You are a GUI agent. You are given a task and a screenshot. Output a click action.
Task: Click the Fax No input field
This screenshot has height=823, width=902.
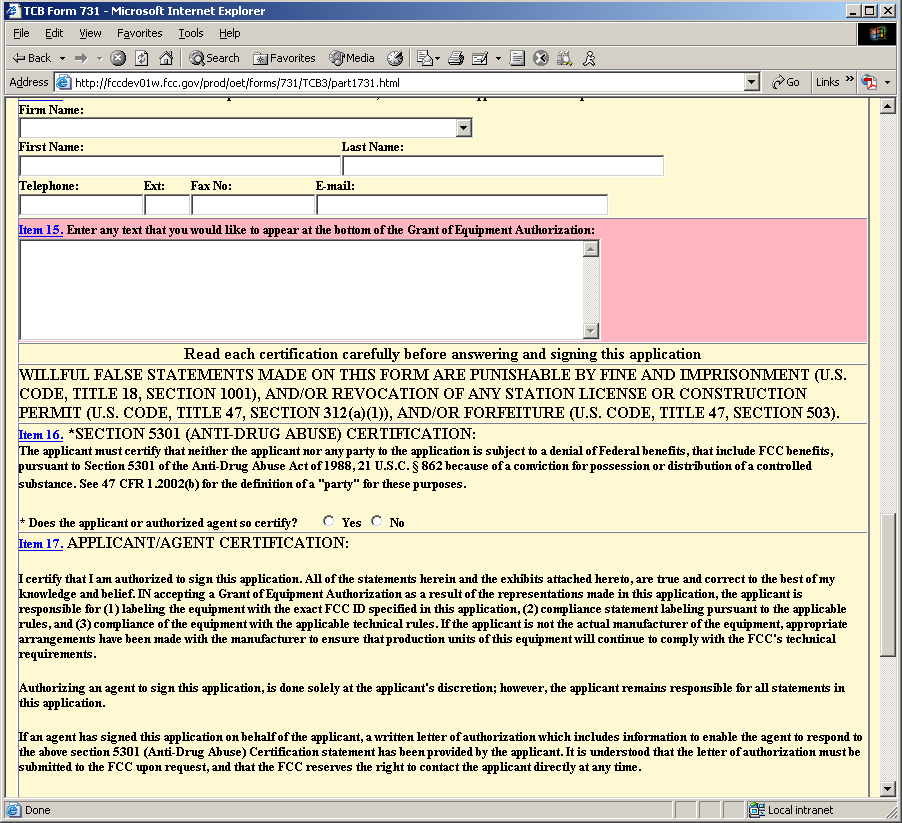click(x=253, y=205)
